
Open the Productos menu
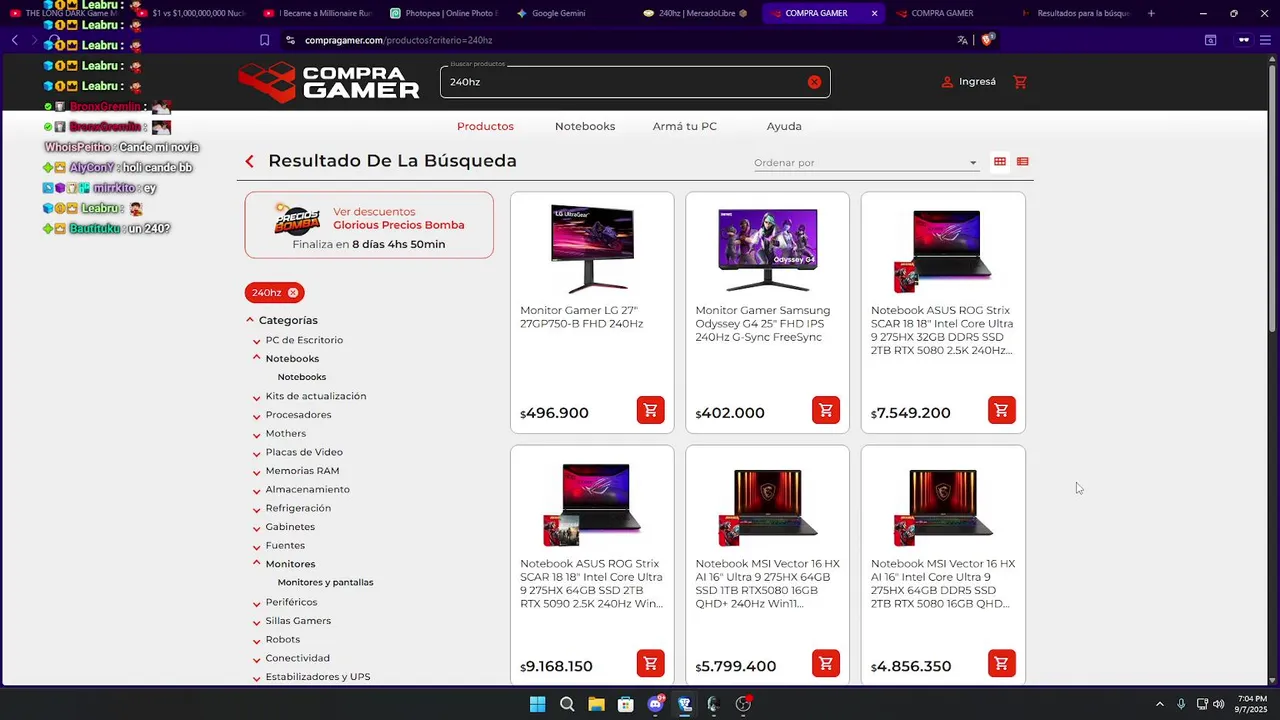click(485, 126)
